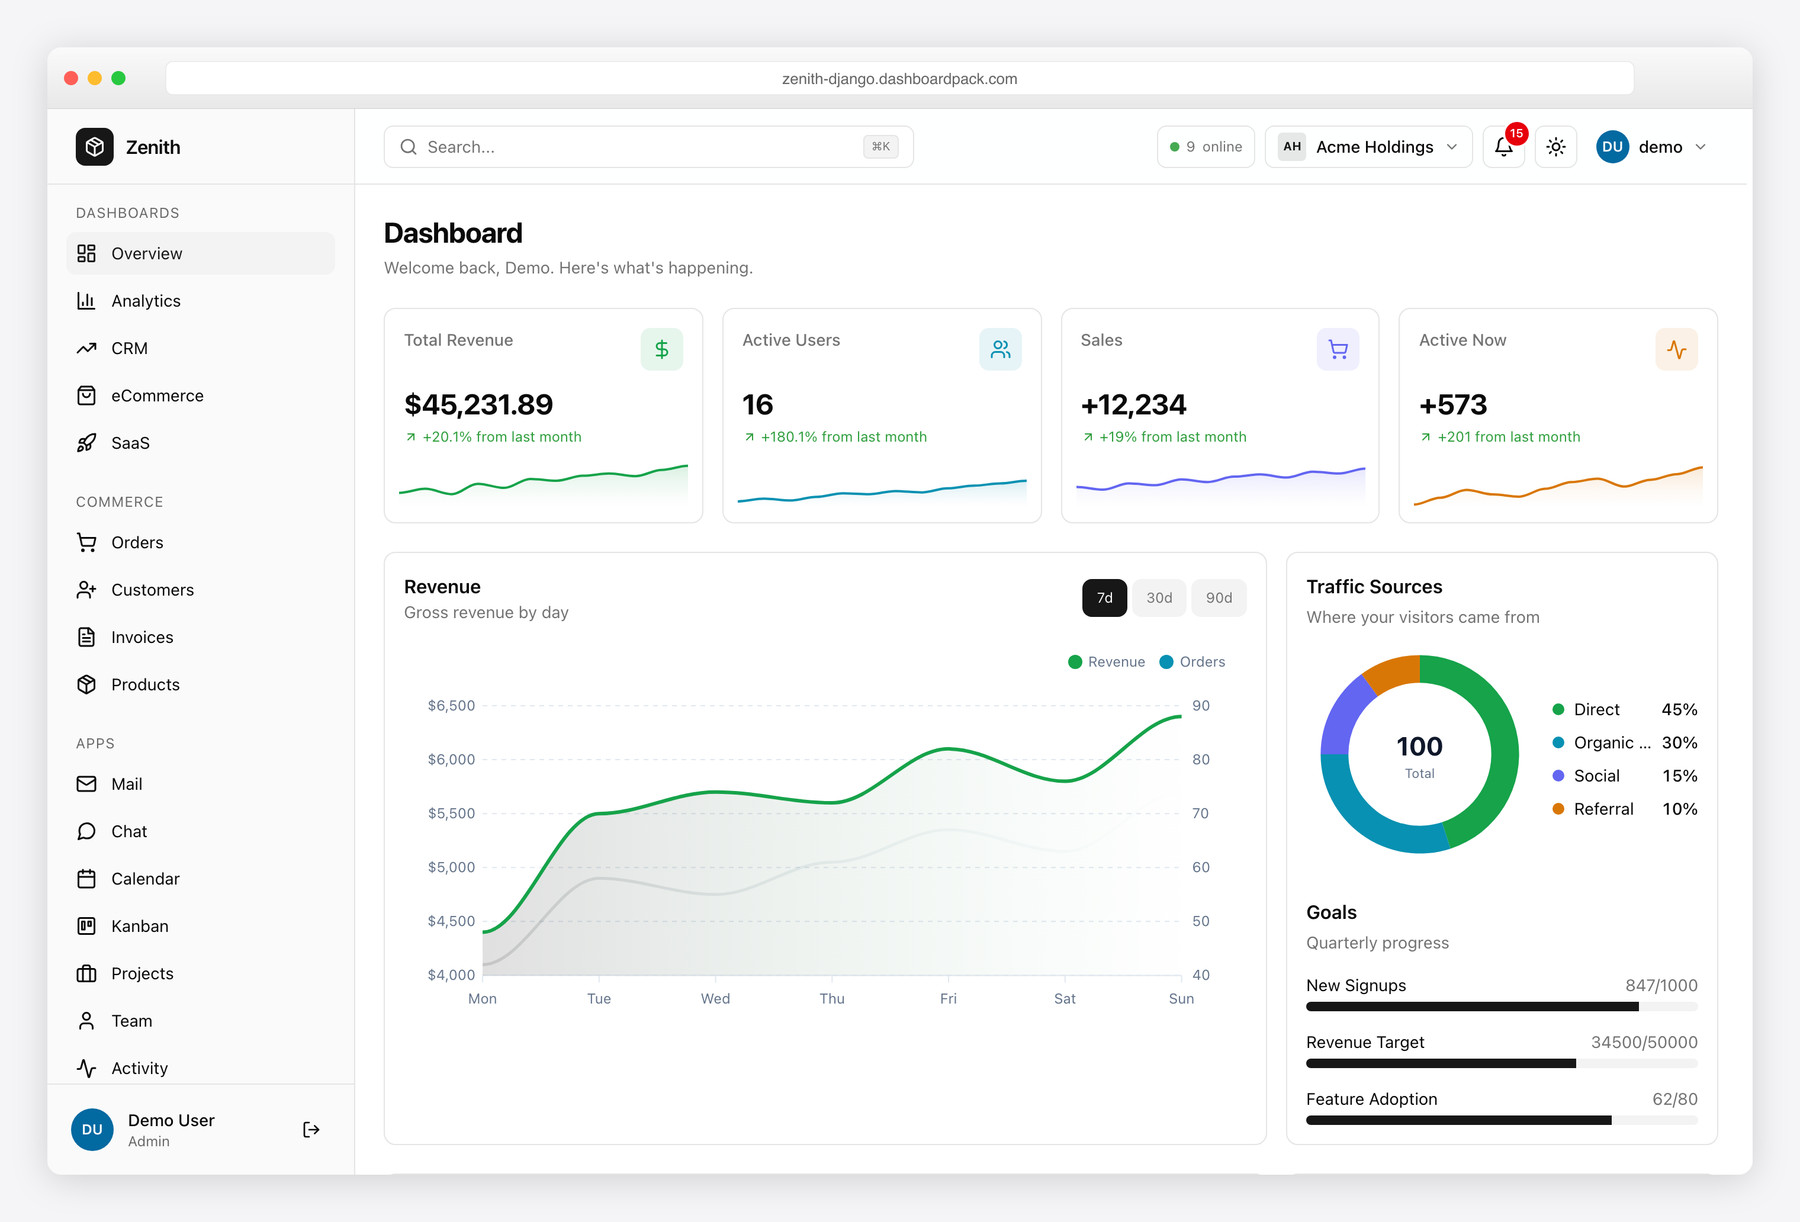Click the SaaS rocket icon
The image size is (1800, 1222).
click(87, 443)
